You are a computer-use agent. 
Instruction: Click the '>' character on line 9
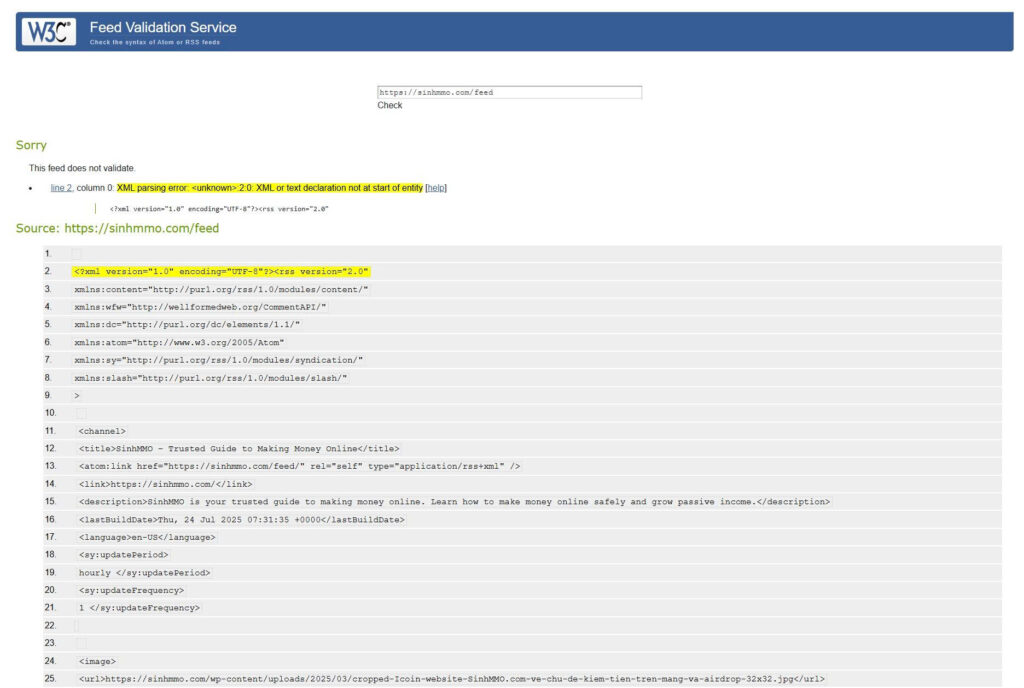(x=76, y=396)
